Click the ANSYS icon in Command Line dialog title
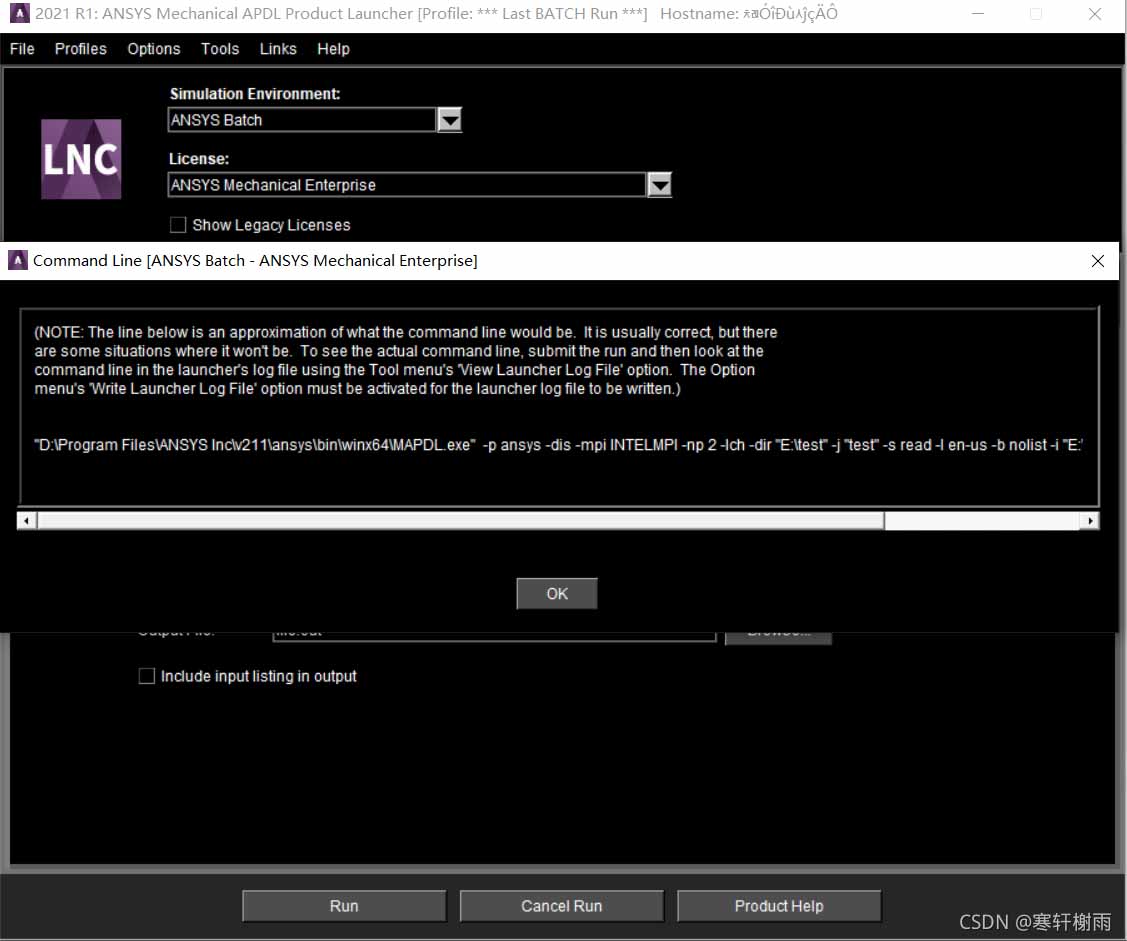This screenshot has width=1127, height=941. [x=17, y=260]
